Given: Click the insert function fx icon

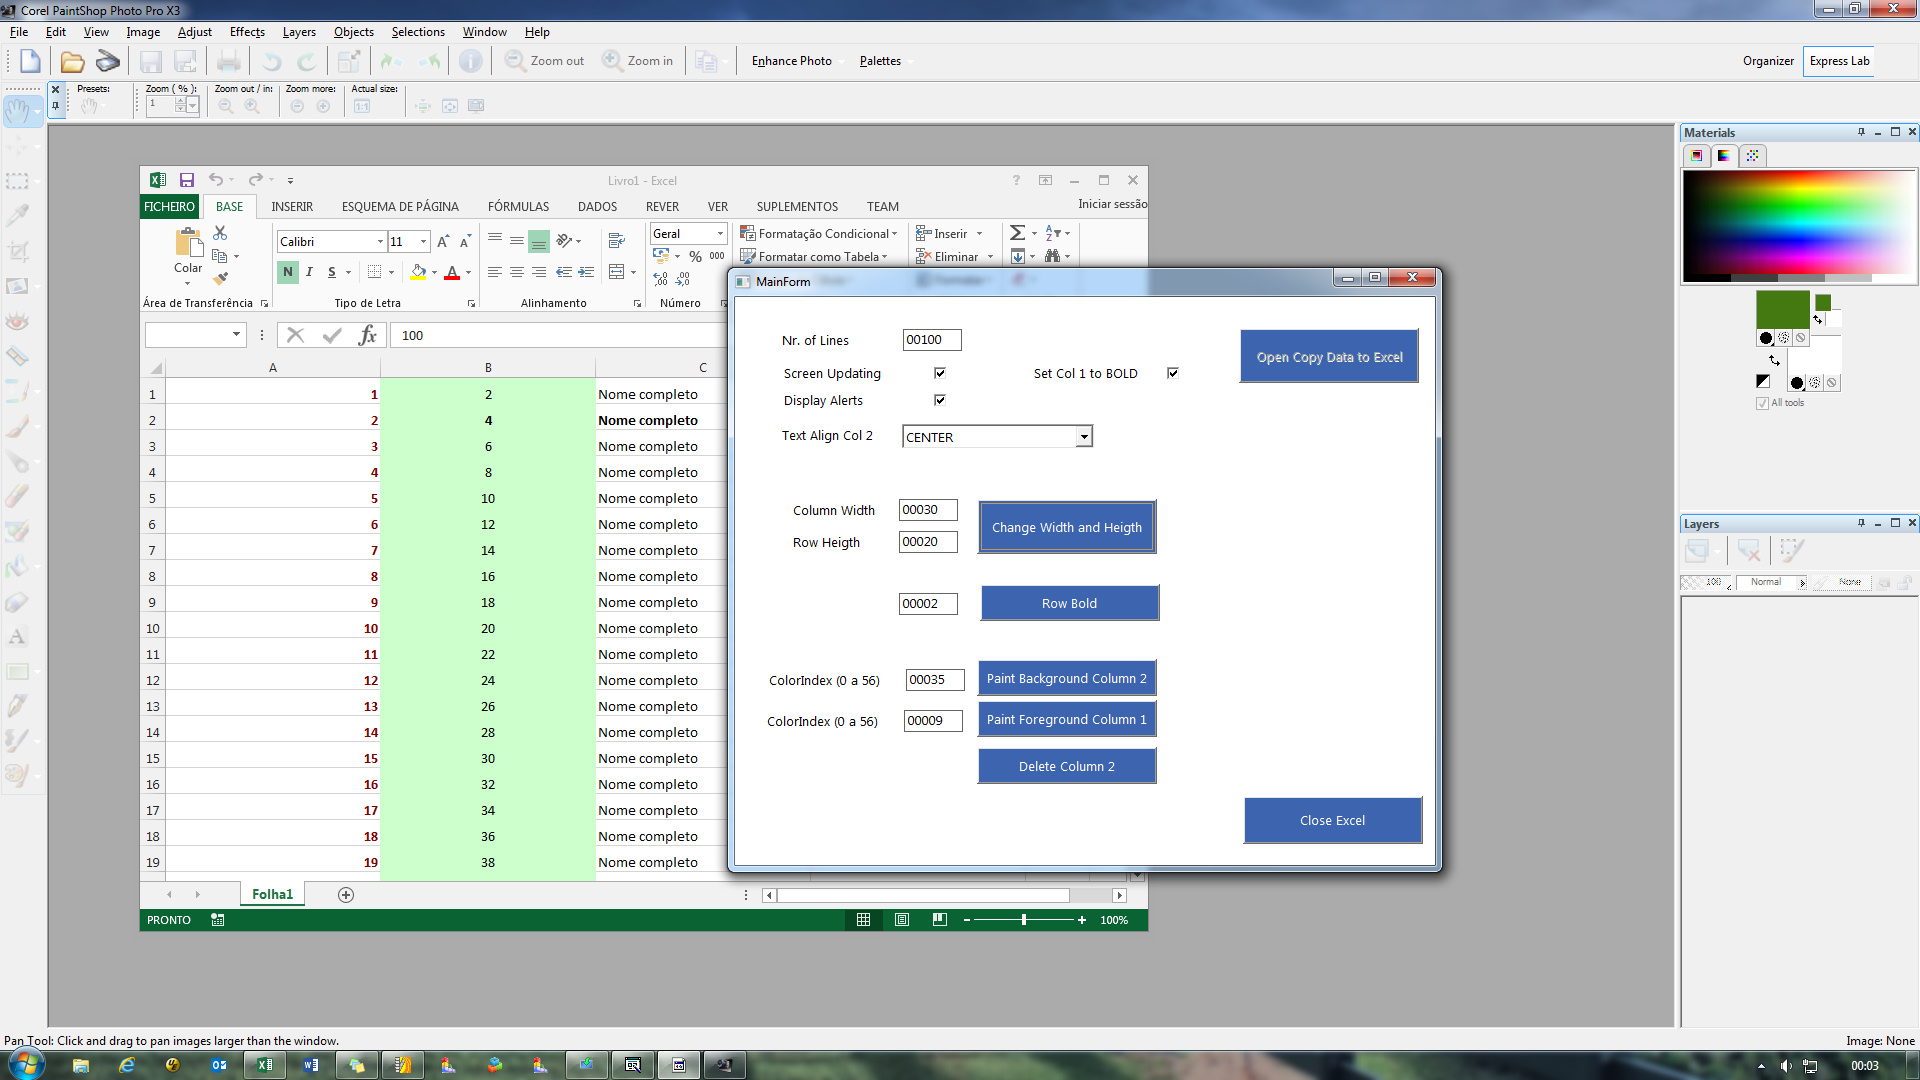Looking at the screenshot, I should click(367, 335).
